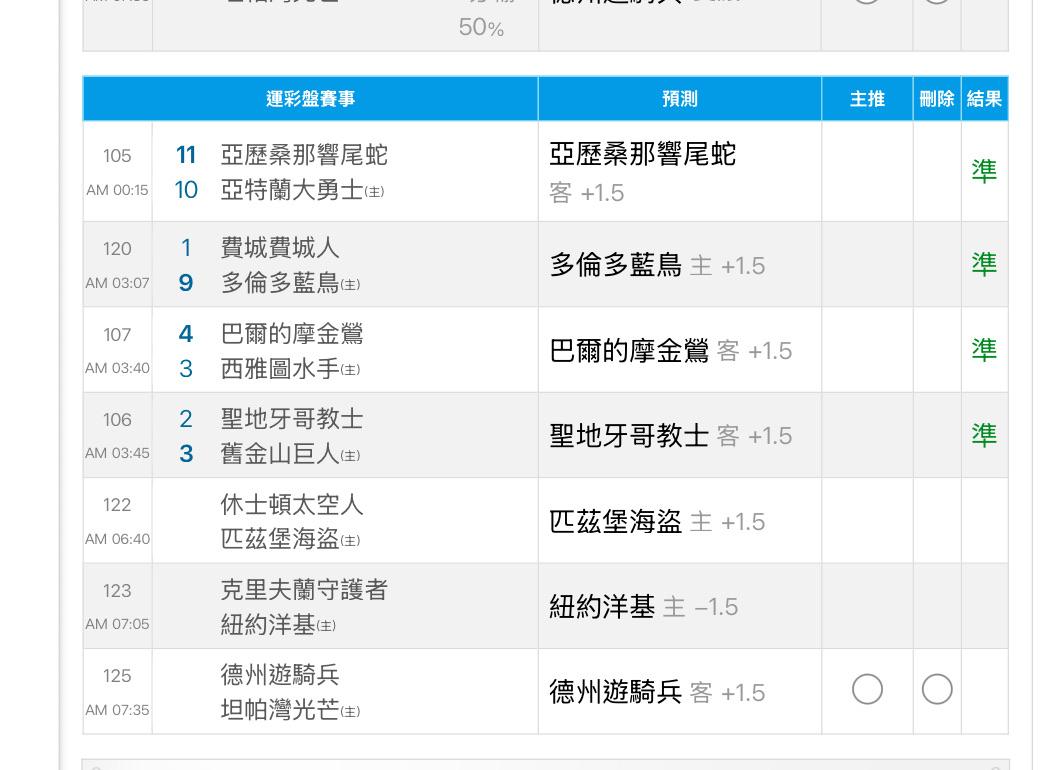This screenshot has height=770, width=1045.
Task: Click the AM 03:07 game time
Action: coord(117,283)
